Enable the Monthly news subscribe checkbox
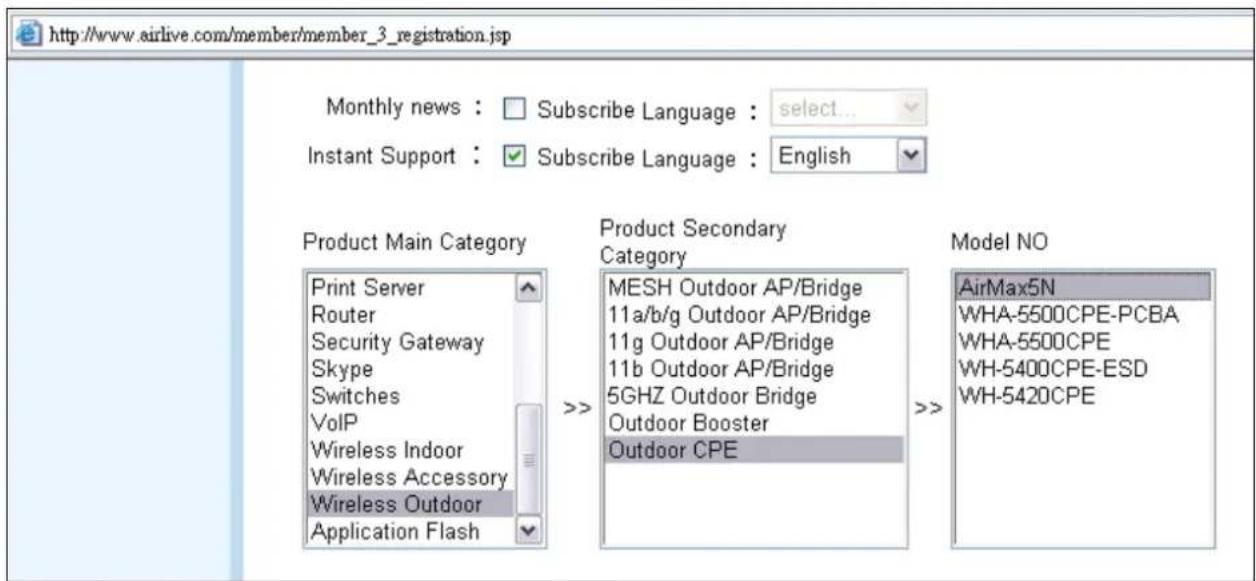The image size is (1256, 581). (x=516, y=110)
